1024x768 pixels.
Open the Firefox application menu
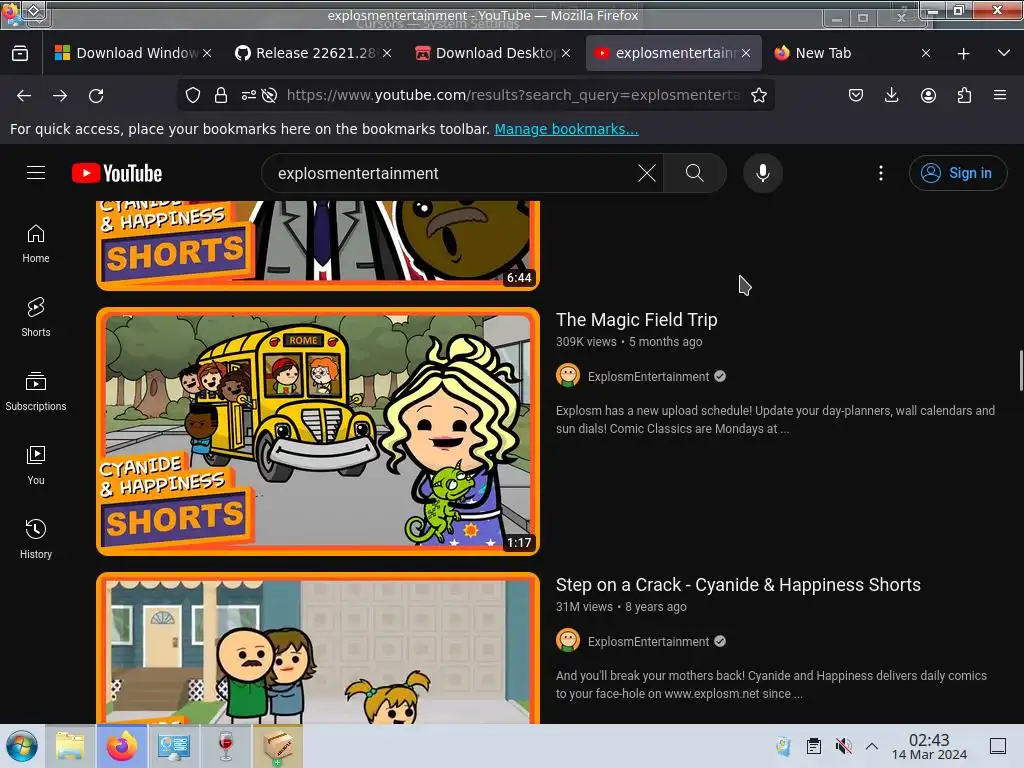[1000, 95]
